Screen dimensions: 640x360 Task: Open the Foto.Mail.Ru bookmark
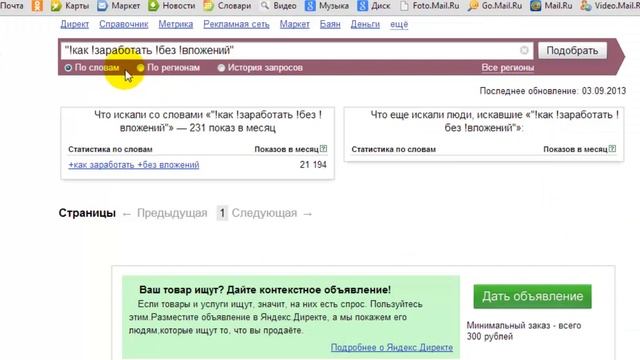tap(429, 6)
